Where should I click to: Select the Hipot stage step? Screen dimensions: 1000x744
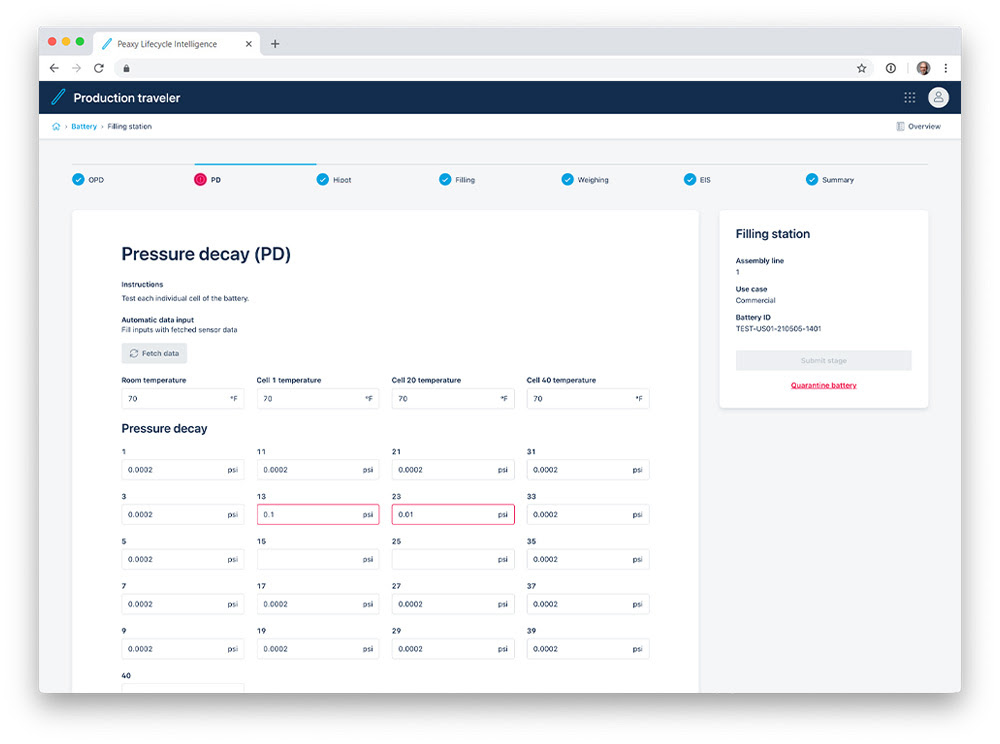(335, 180)
